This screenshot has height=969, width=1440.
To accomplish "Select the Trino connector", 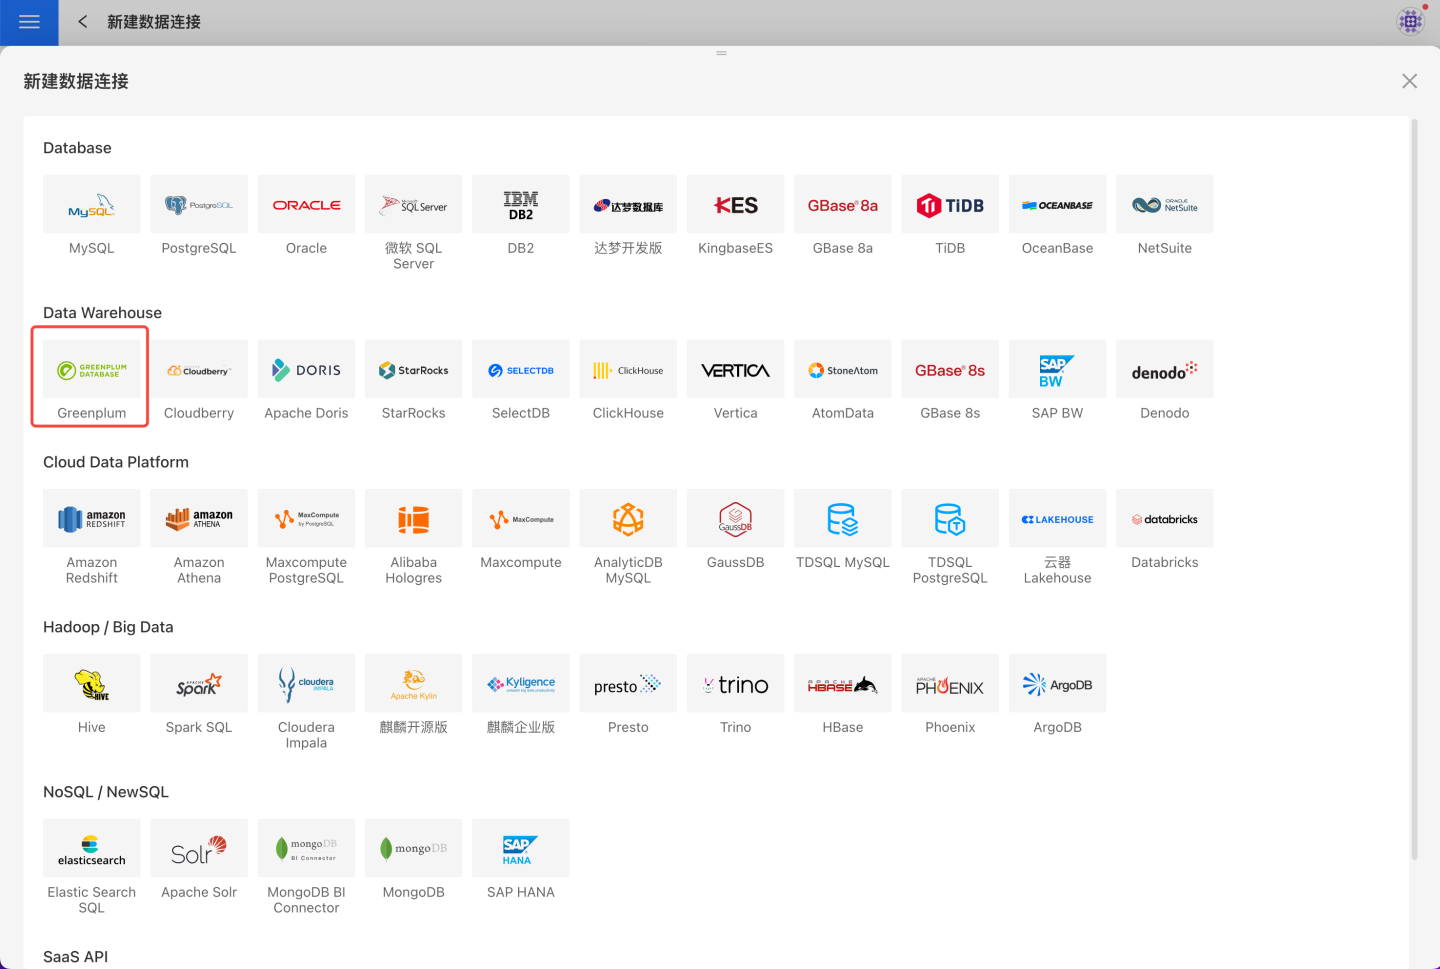I will point(735,685).
